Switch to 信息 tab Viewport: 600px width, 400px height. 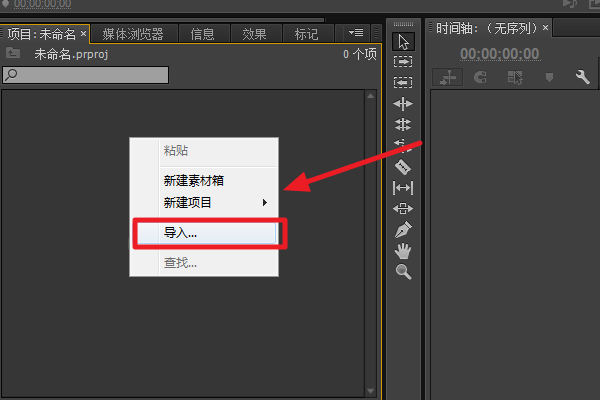pyautogui.click(x=202, y=34)
